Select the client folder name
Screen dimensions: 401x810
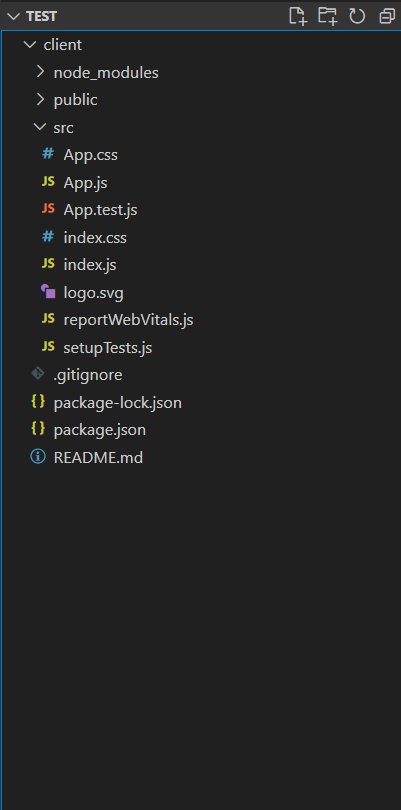(x=63, y=45)
